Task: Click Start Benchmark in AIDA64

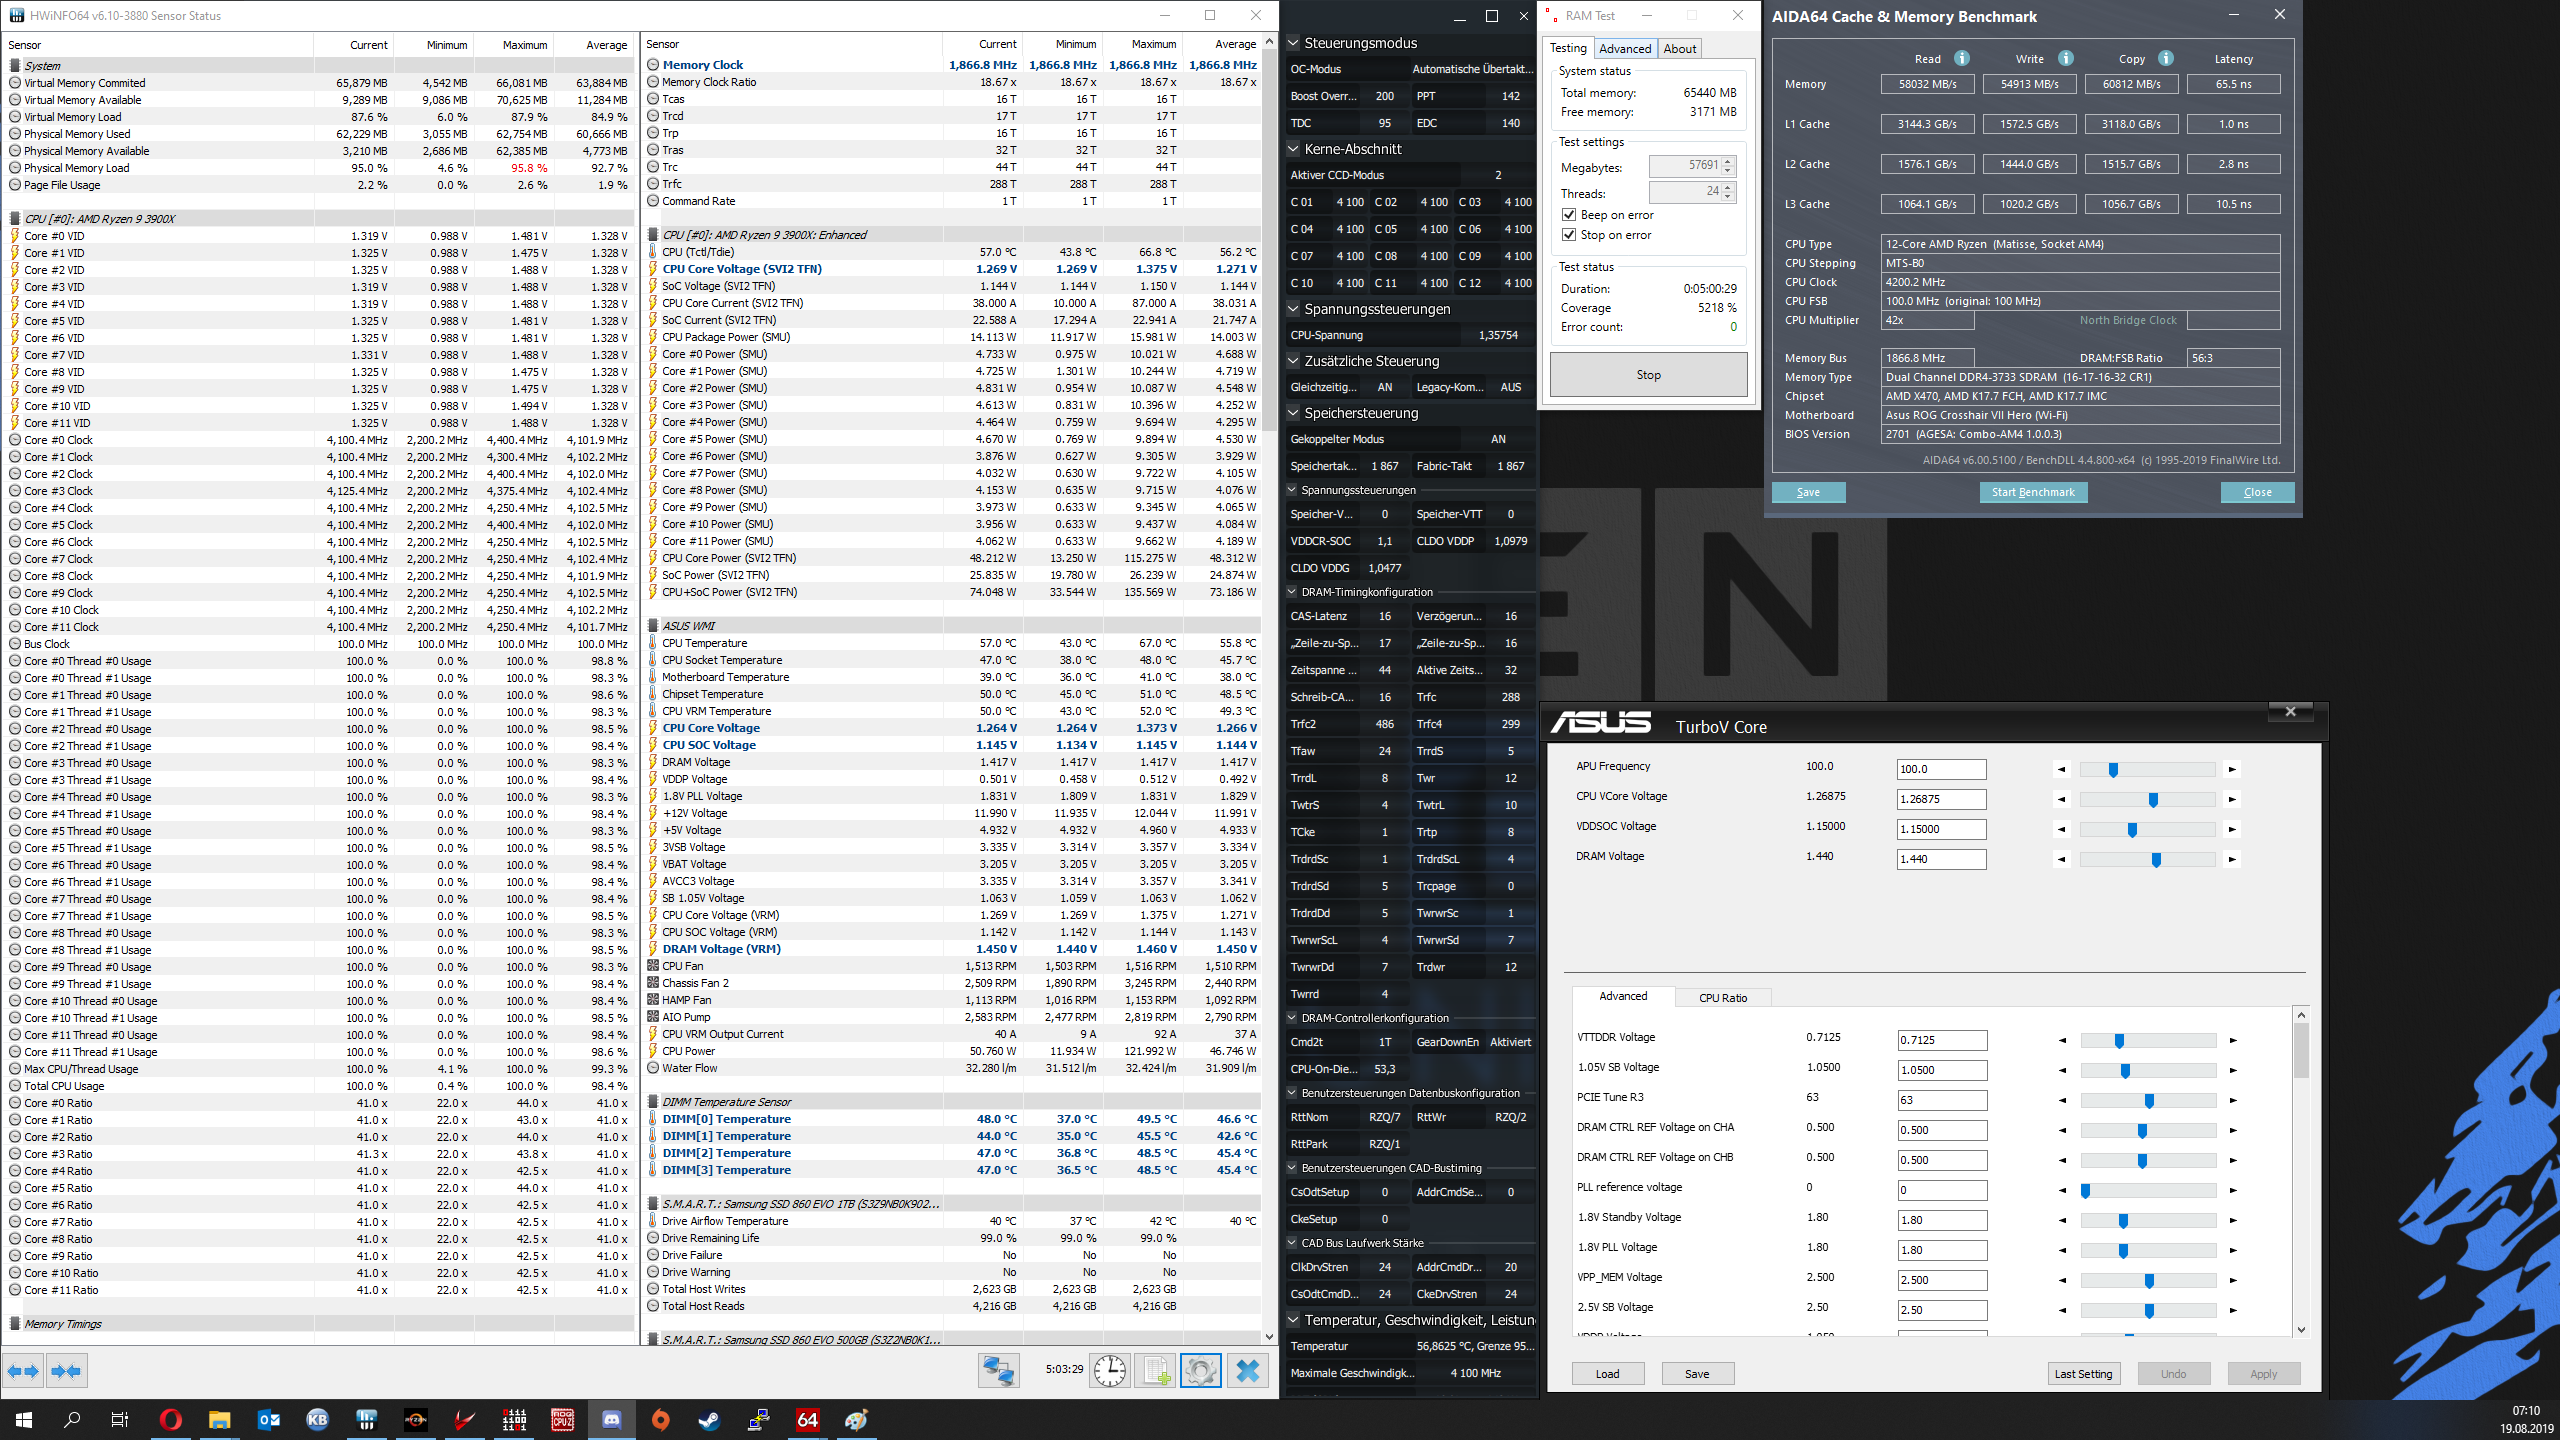Action: (x=2032, y=492)
